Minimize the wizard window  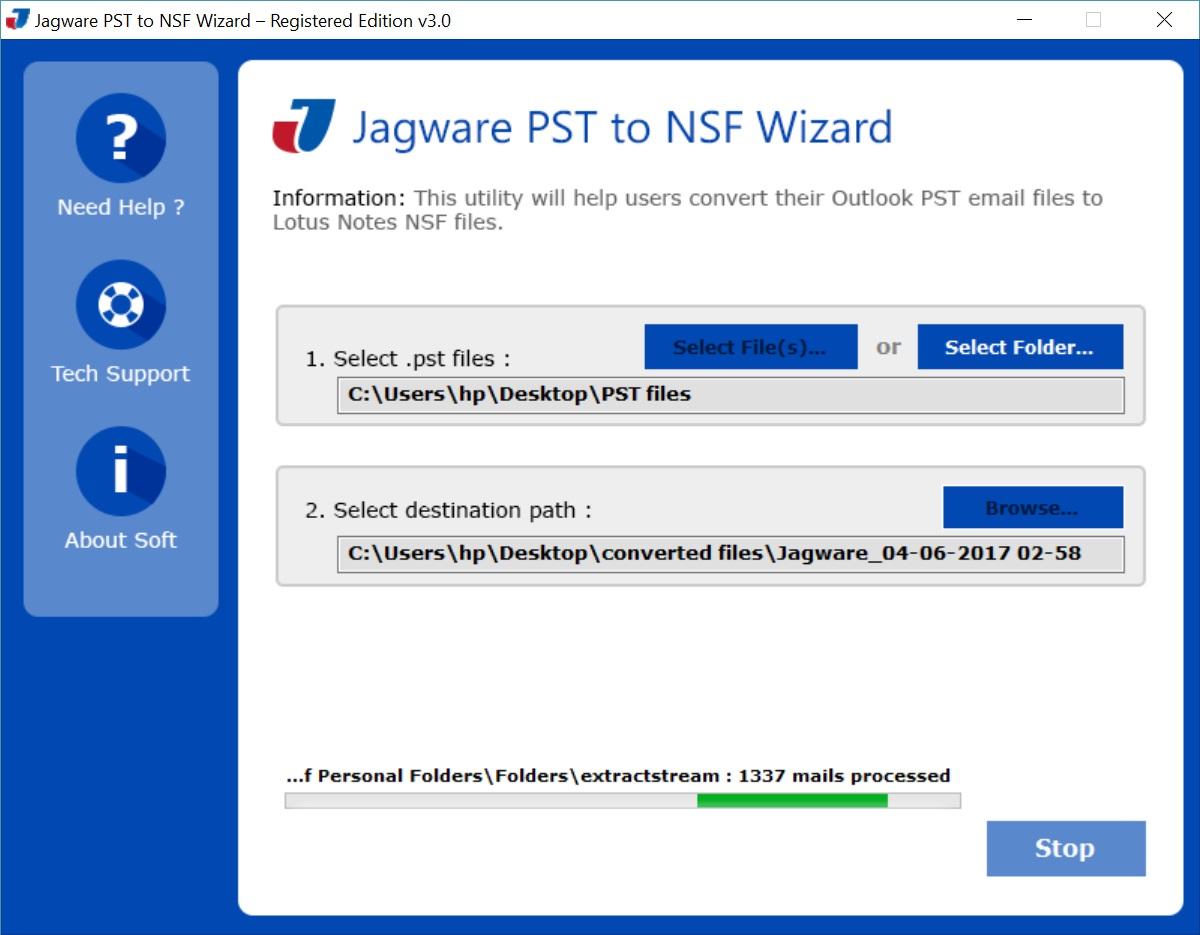click(1024, 20)
